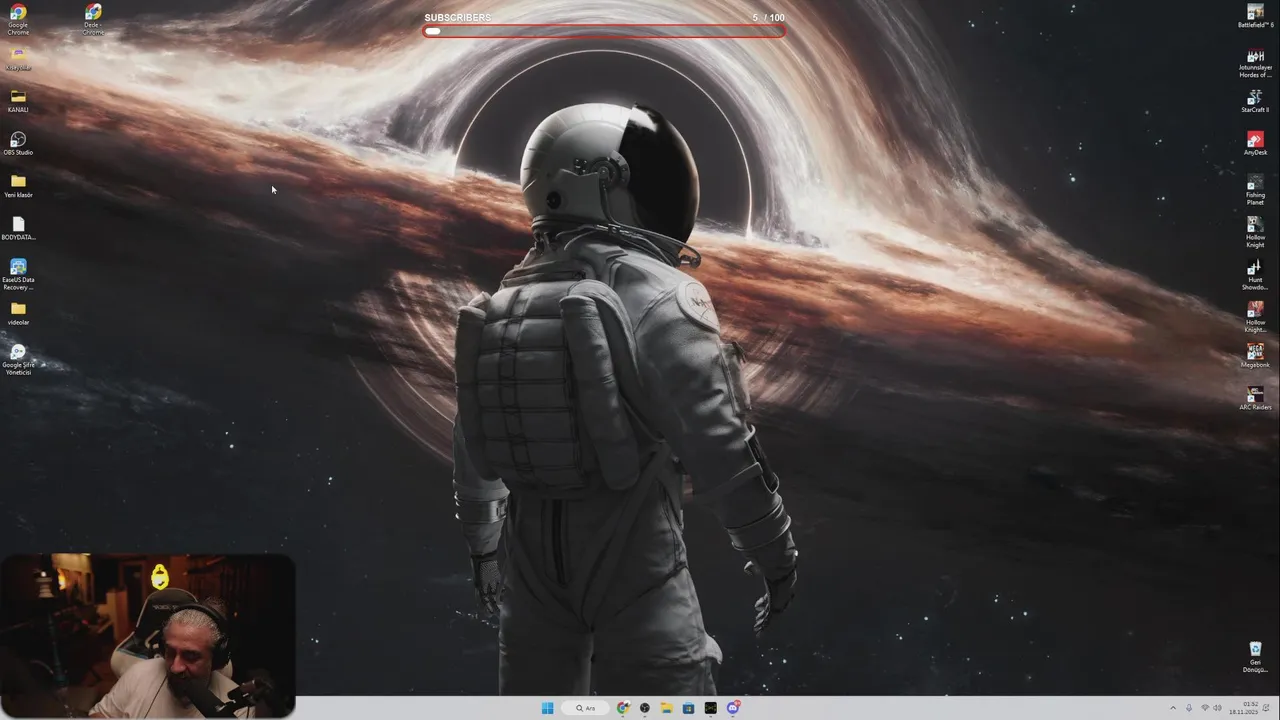Select the Hunt Showdown desktop icon

pyautogui.click(x=1255, y=275)
